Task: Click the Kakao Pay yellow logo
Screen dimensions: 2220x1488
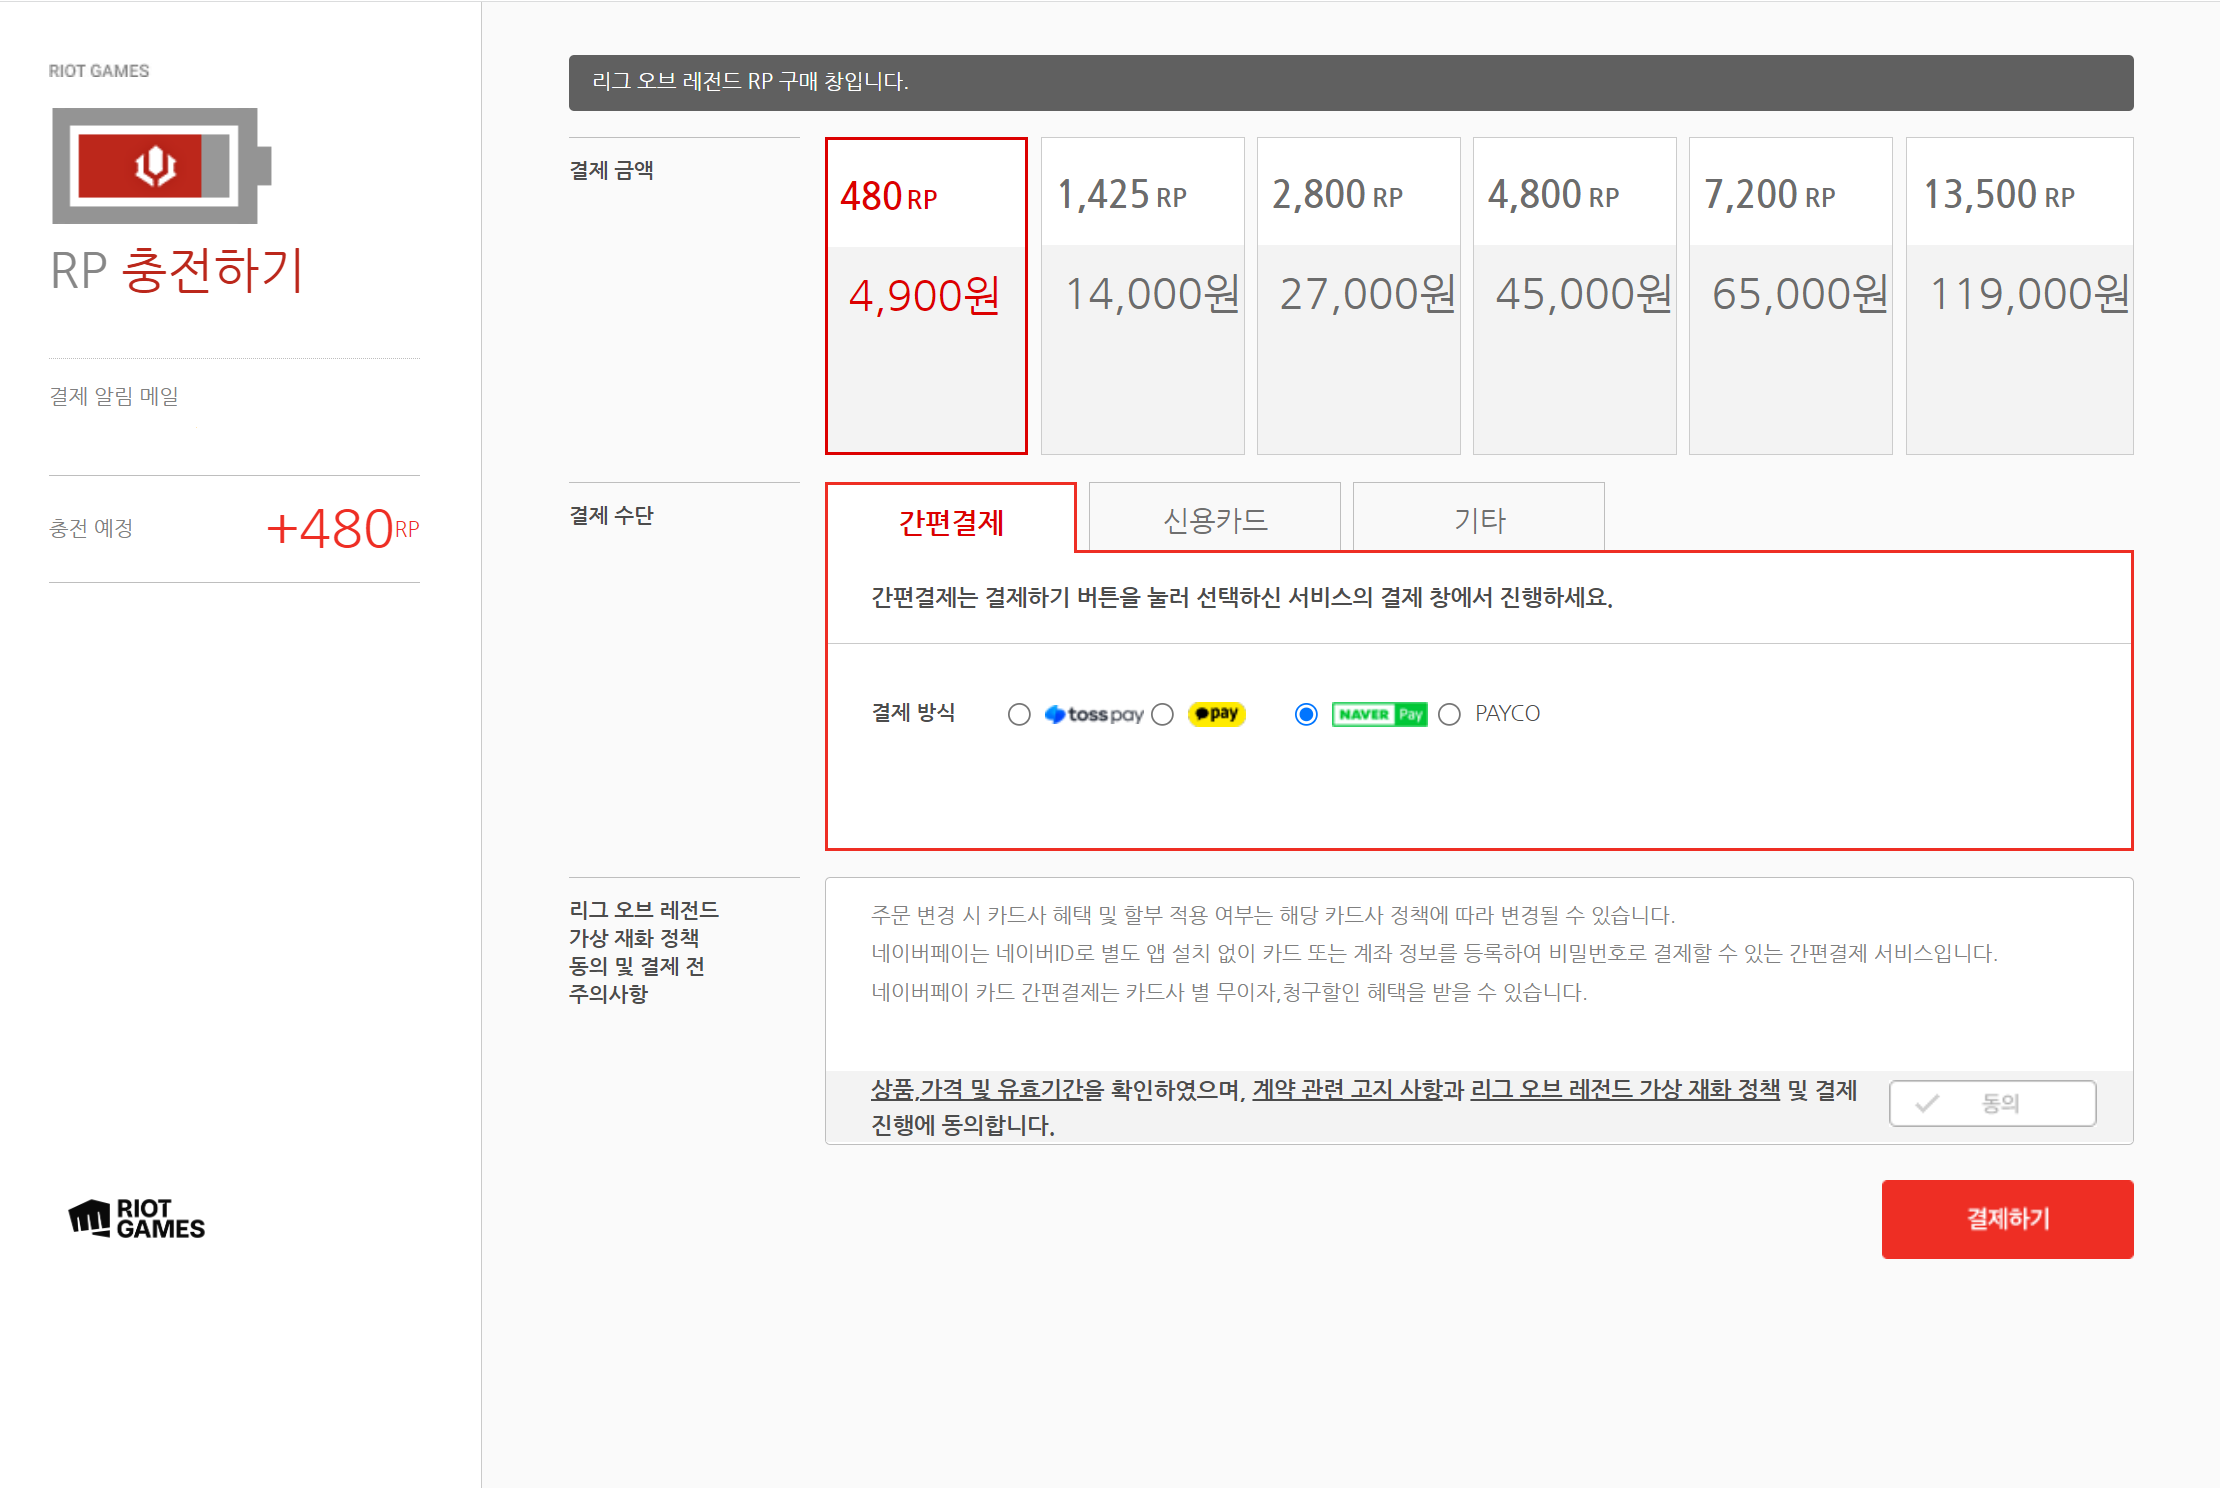Action: pos(1216,714)
